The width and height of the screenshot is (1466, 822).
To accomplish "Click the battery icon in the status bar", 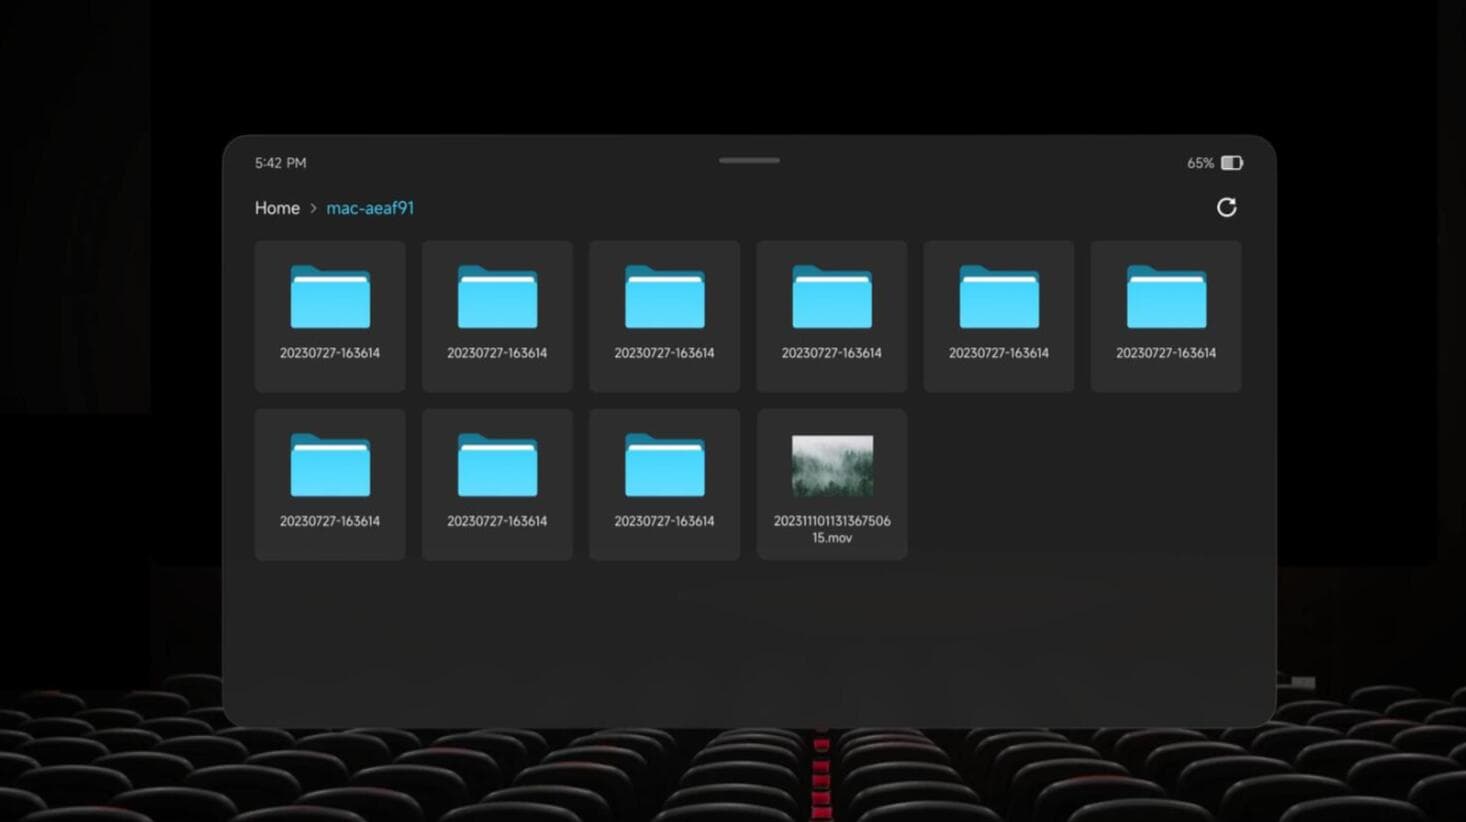I will point(1232,163).
